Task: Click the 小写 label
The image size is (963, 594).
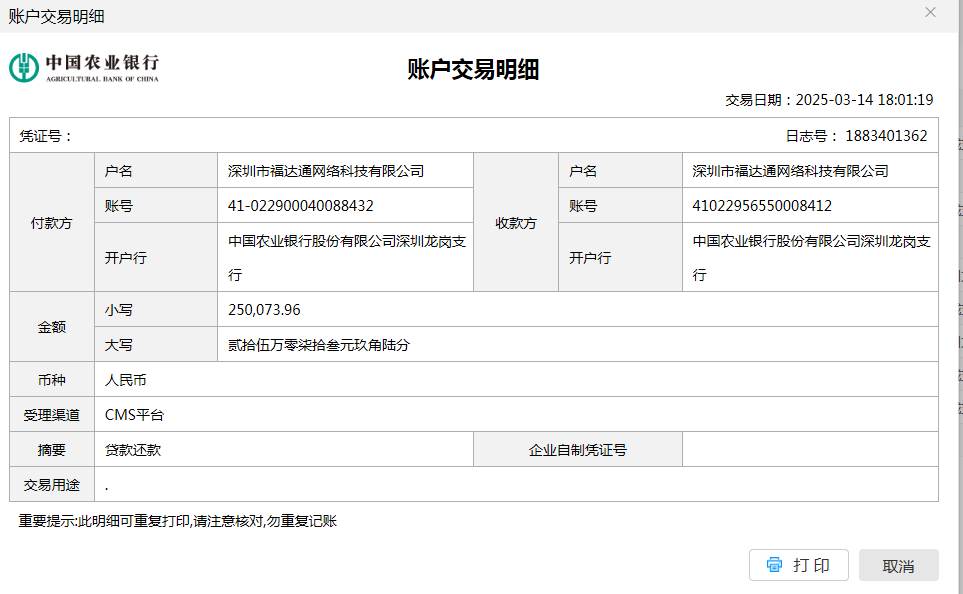Action: [x=119, y=310]
